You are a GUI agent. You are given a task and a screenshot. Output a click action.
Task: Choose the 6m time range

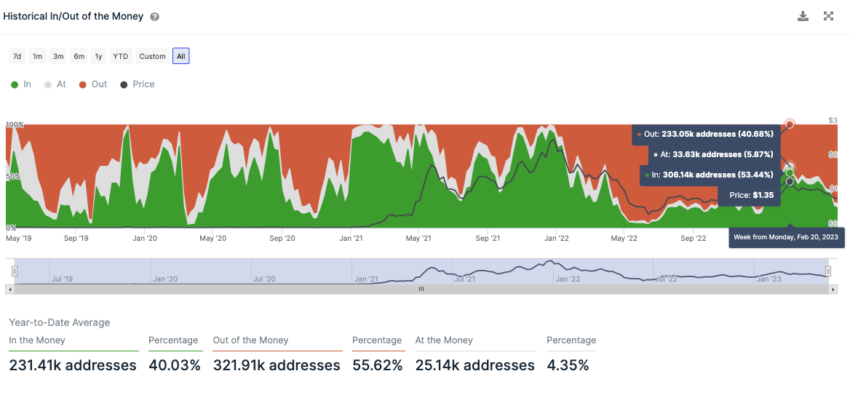79,56
